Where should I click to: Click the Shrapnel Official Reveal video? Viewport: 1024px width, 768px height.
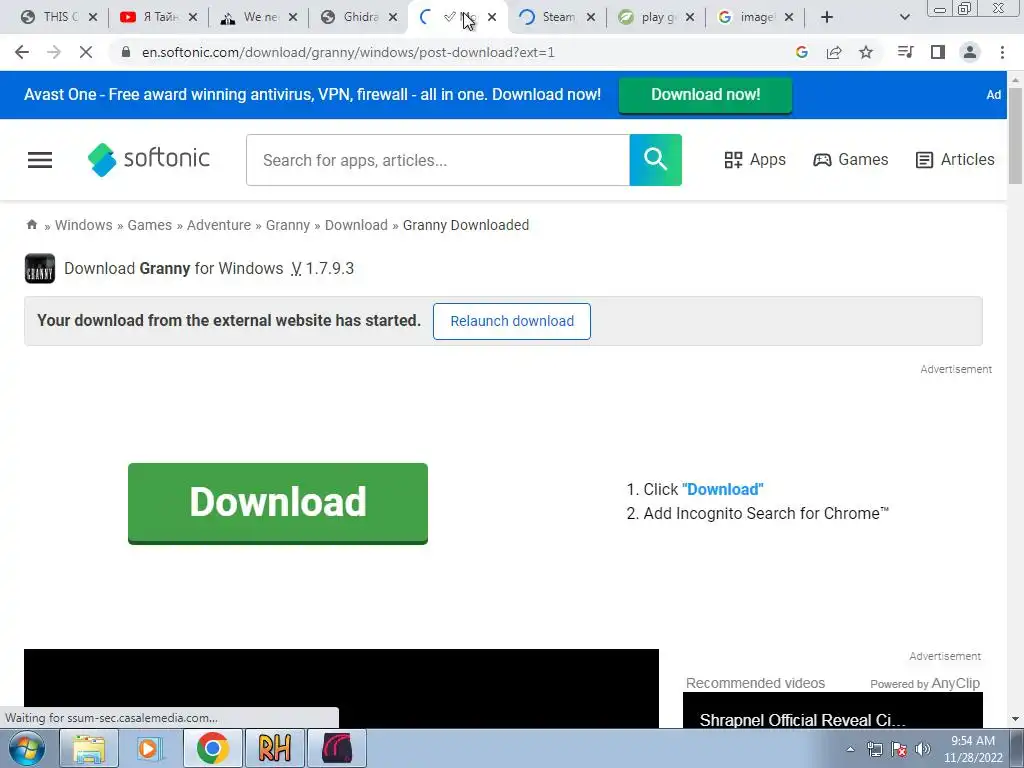[833, 711]
